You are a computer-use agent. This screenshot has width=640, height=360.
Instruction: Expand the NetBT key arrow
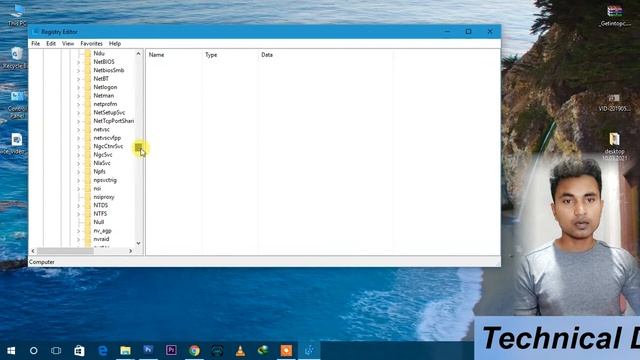[78, 79]
